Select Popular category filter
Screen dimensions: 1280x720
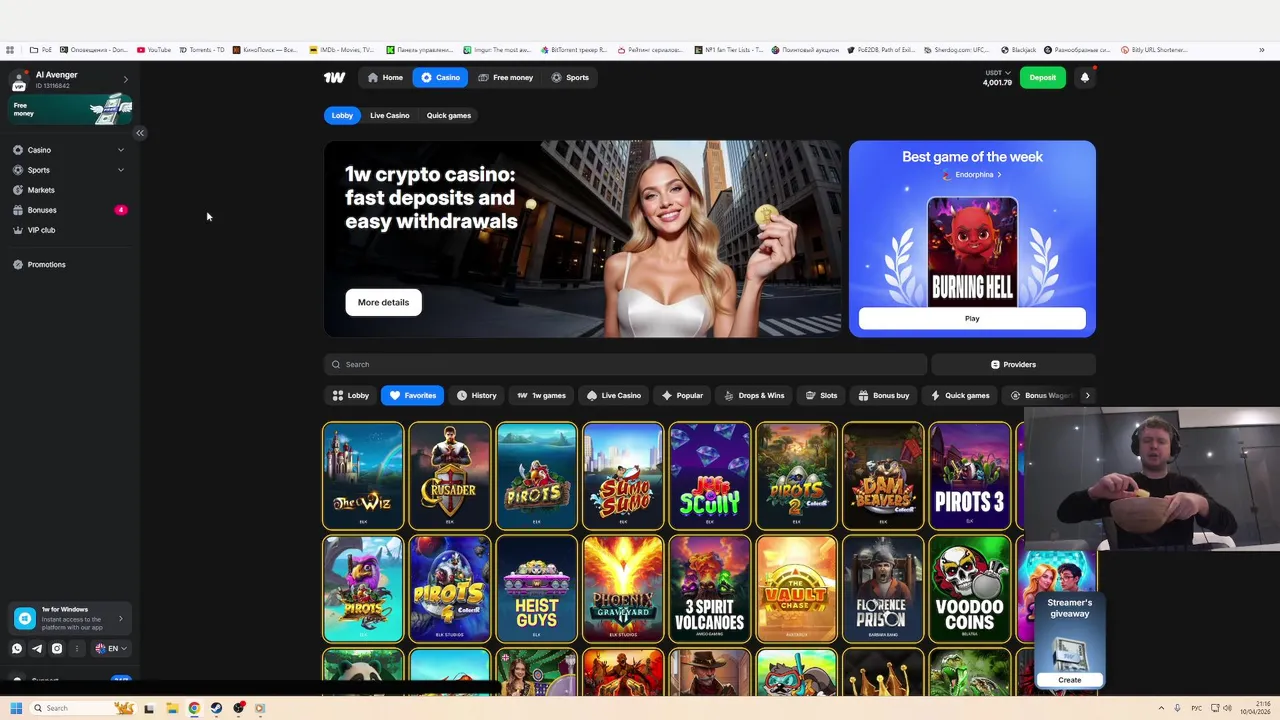click(682, 395)
